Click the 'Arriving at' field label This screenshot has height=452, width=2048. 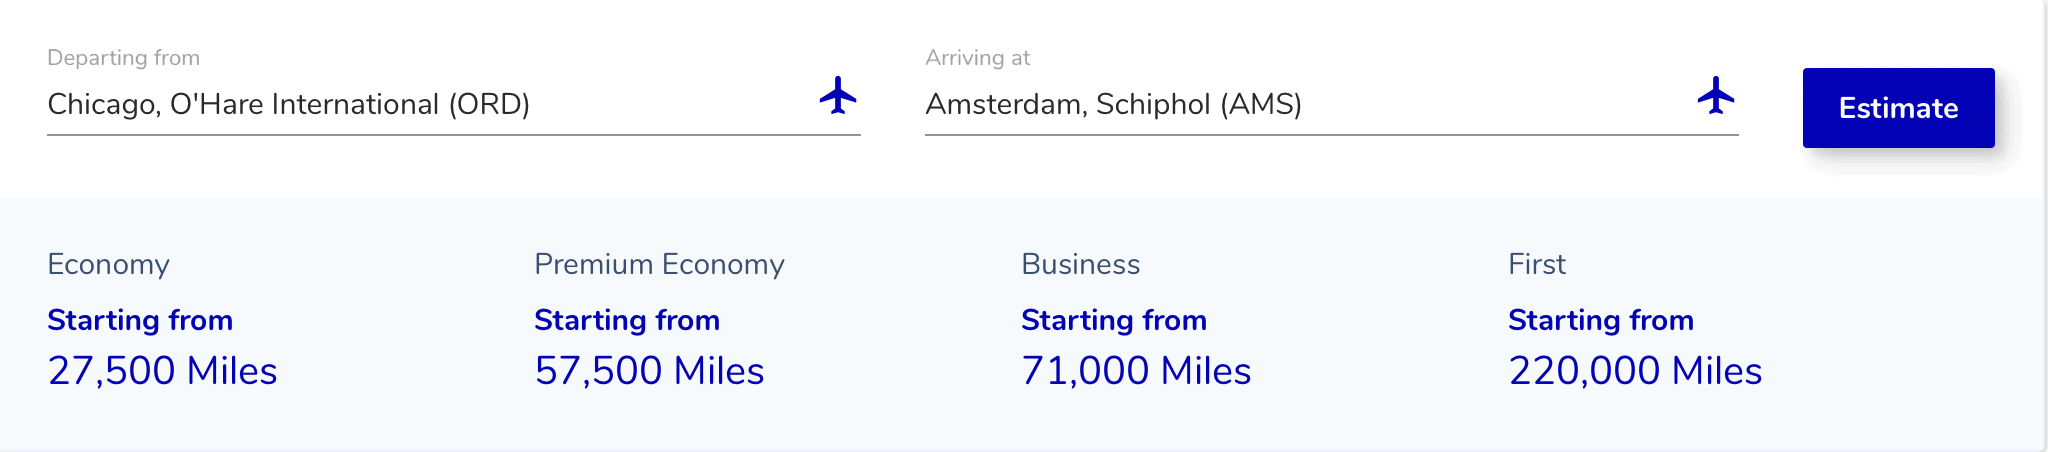coord(978,58)
